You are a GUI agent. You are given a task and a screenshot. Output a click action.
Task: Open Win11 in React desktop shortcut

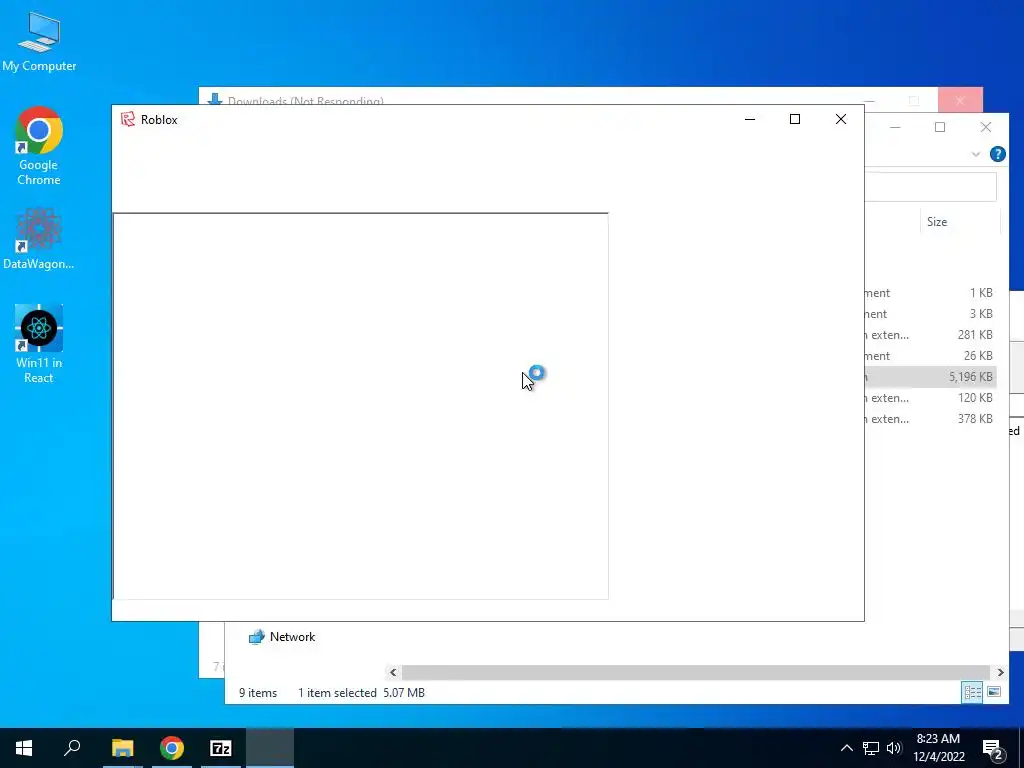tap(39, 344)
